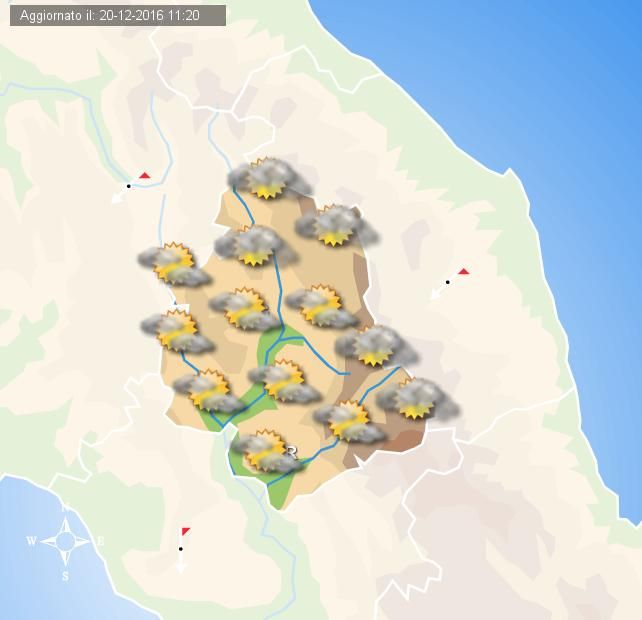
Task: Click the northwest wind arrow marker
Action: point(128,187)
